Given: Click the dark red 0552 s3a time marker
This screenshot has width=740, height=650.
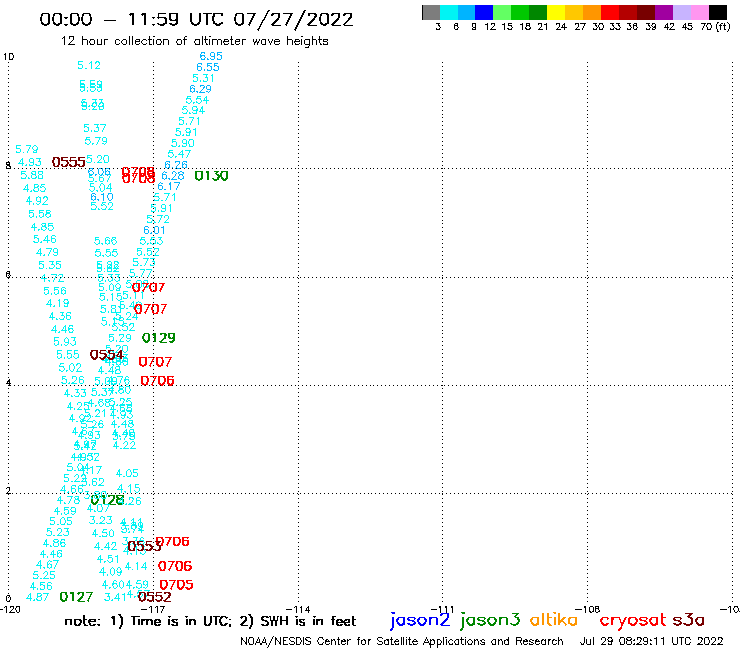Looking at the screenshot, I should 155,597.
